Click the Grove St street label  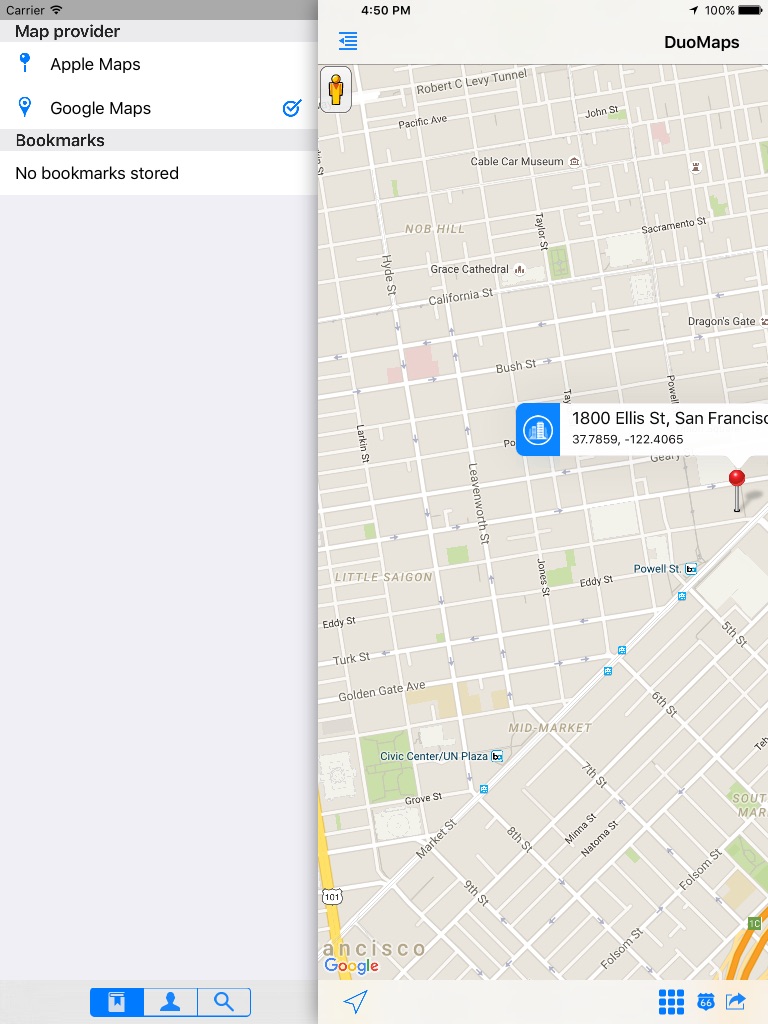point(423,798)
